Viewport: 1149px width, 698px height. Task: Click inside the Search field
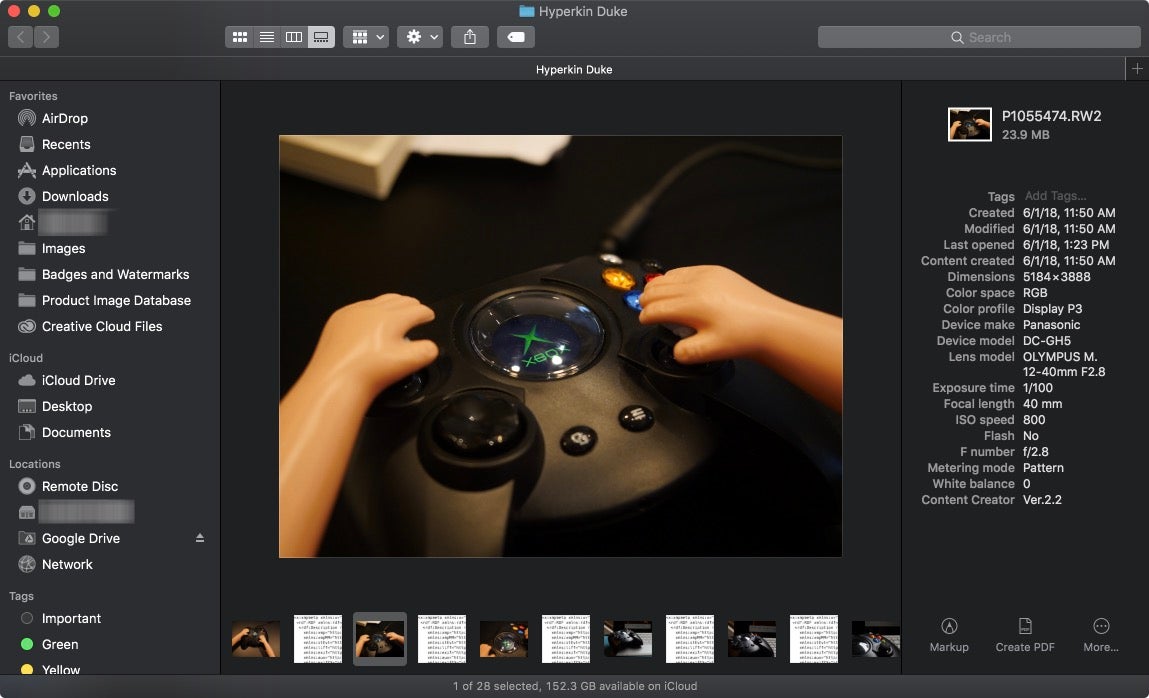(978, 36)
